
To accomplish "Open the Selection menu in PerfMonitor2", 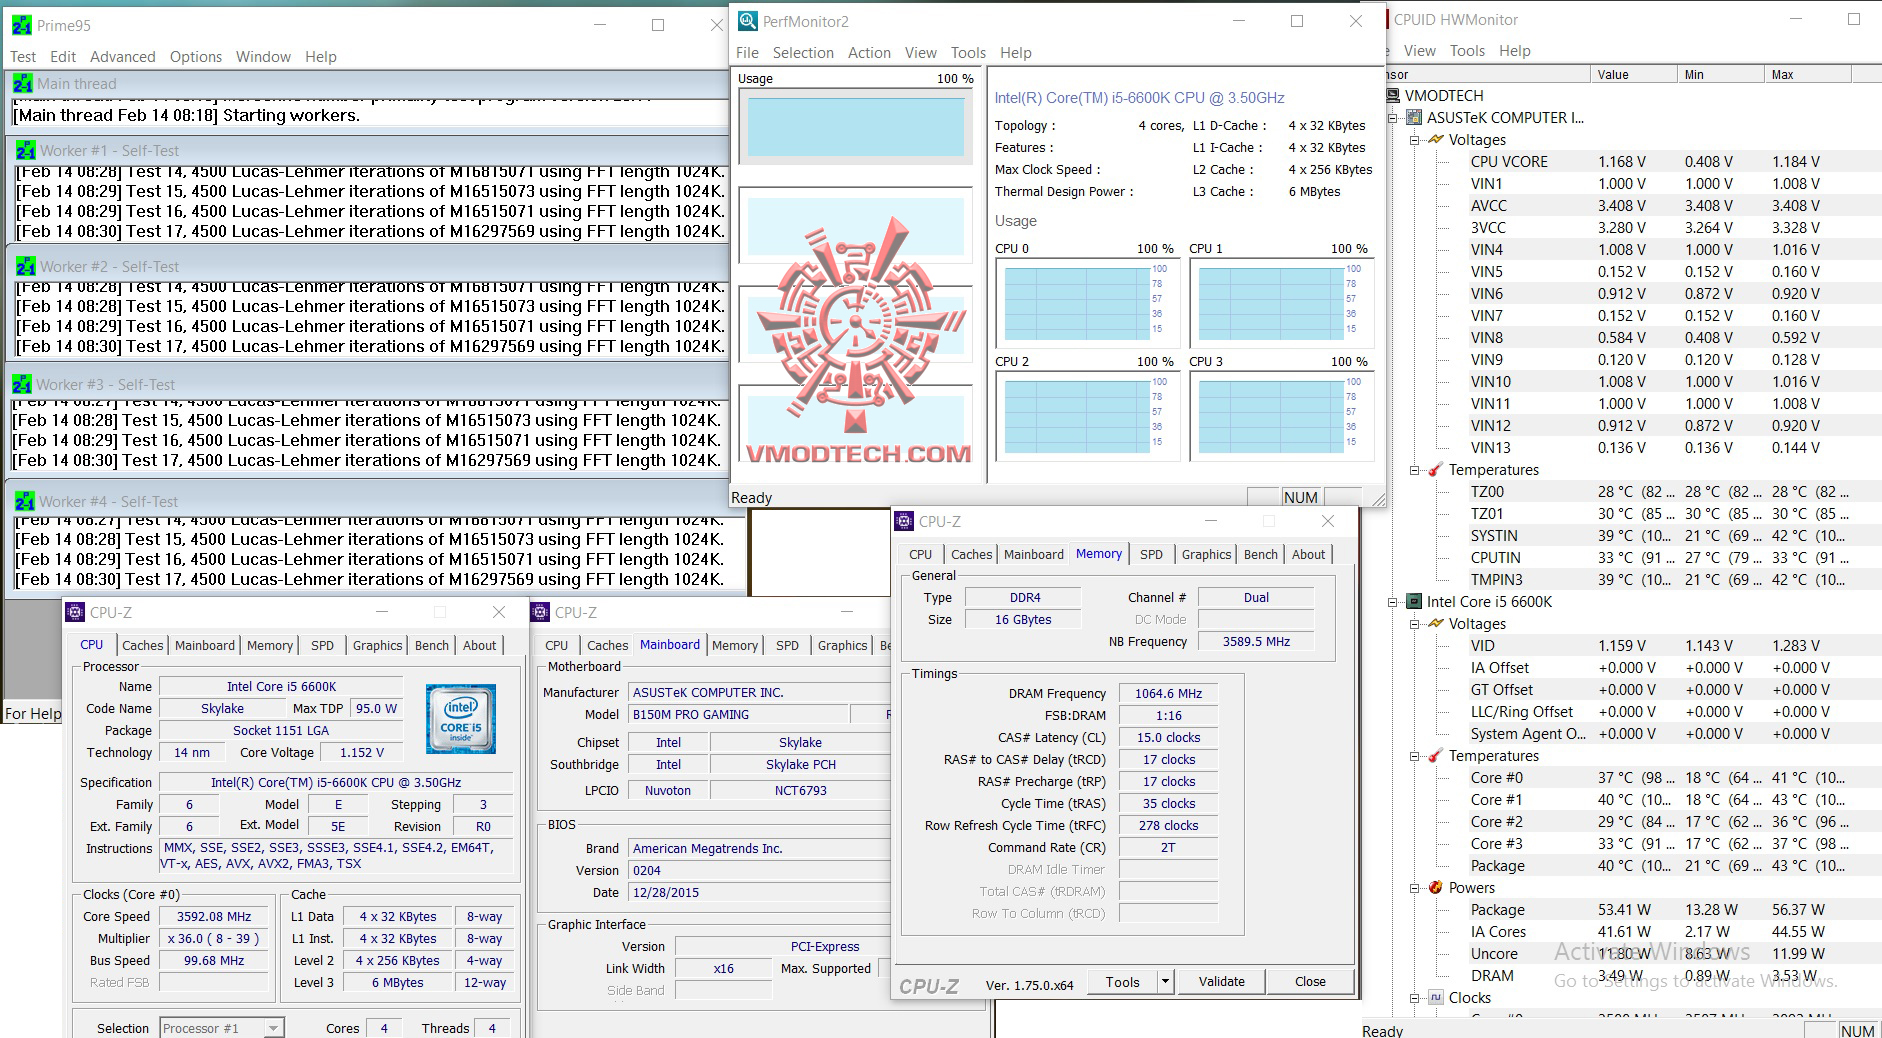I will (803, 53).
